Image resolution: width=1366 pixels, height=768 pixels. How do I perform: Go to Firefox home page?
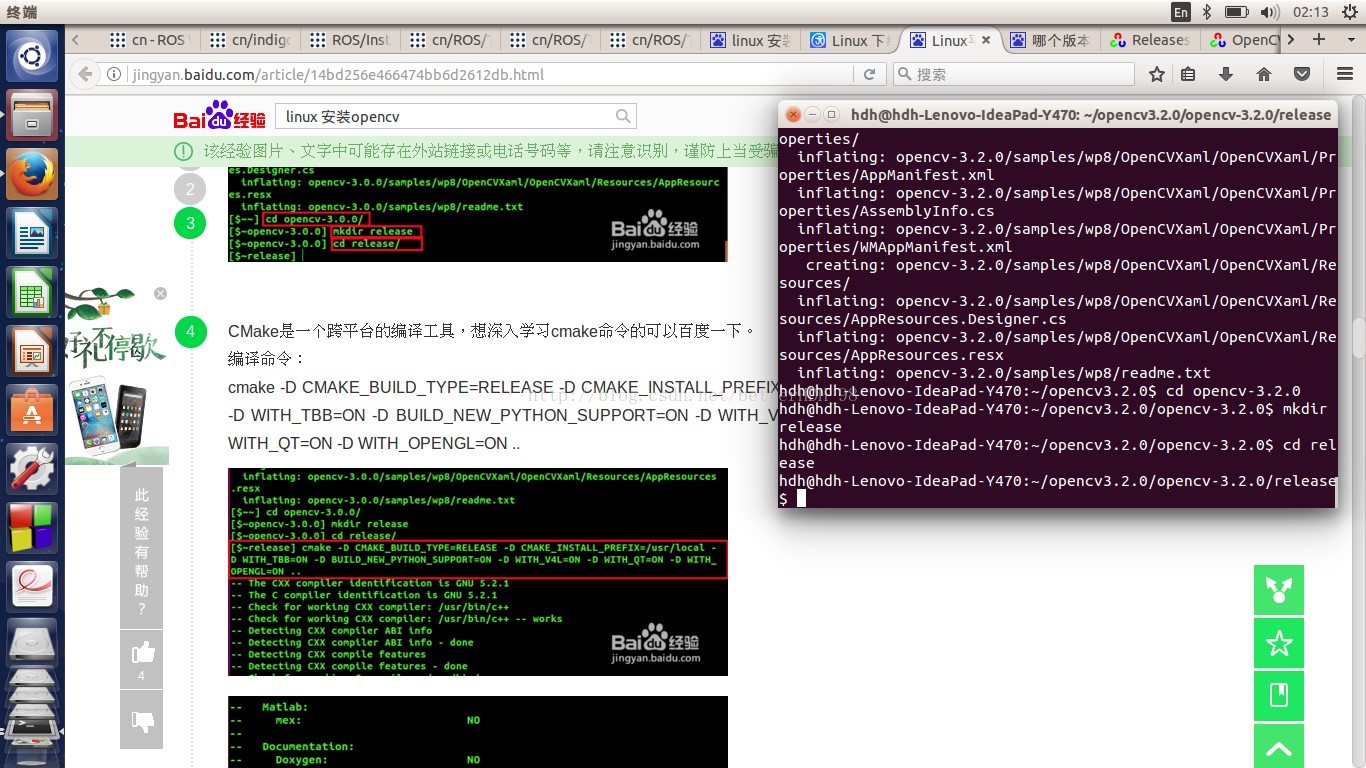[x=1264, y=74]
